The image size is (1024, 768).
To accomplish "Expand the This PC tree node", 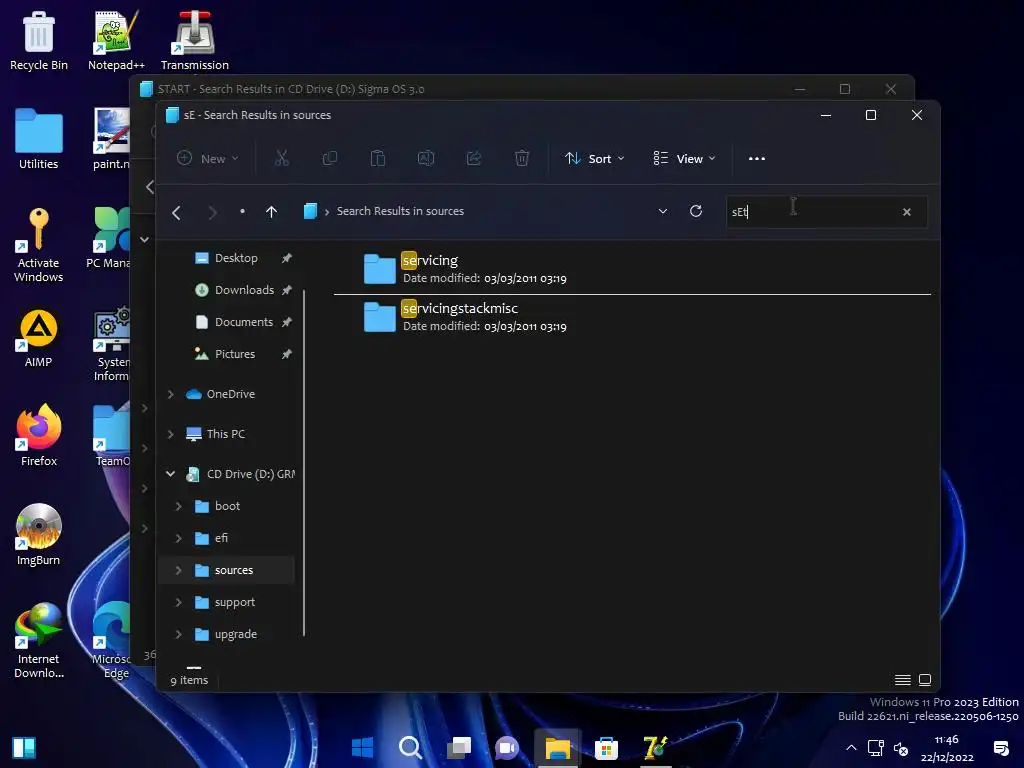I will (x=170, y=434).
